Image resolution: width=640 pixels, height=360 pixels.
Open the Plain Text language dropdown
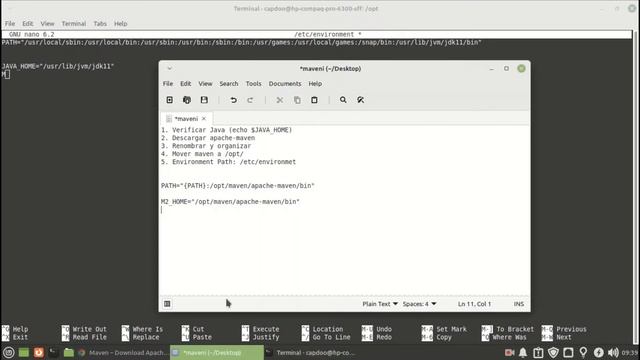[x=380, y=304]
